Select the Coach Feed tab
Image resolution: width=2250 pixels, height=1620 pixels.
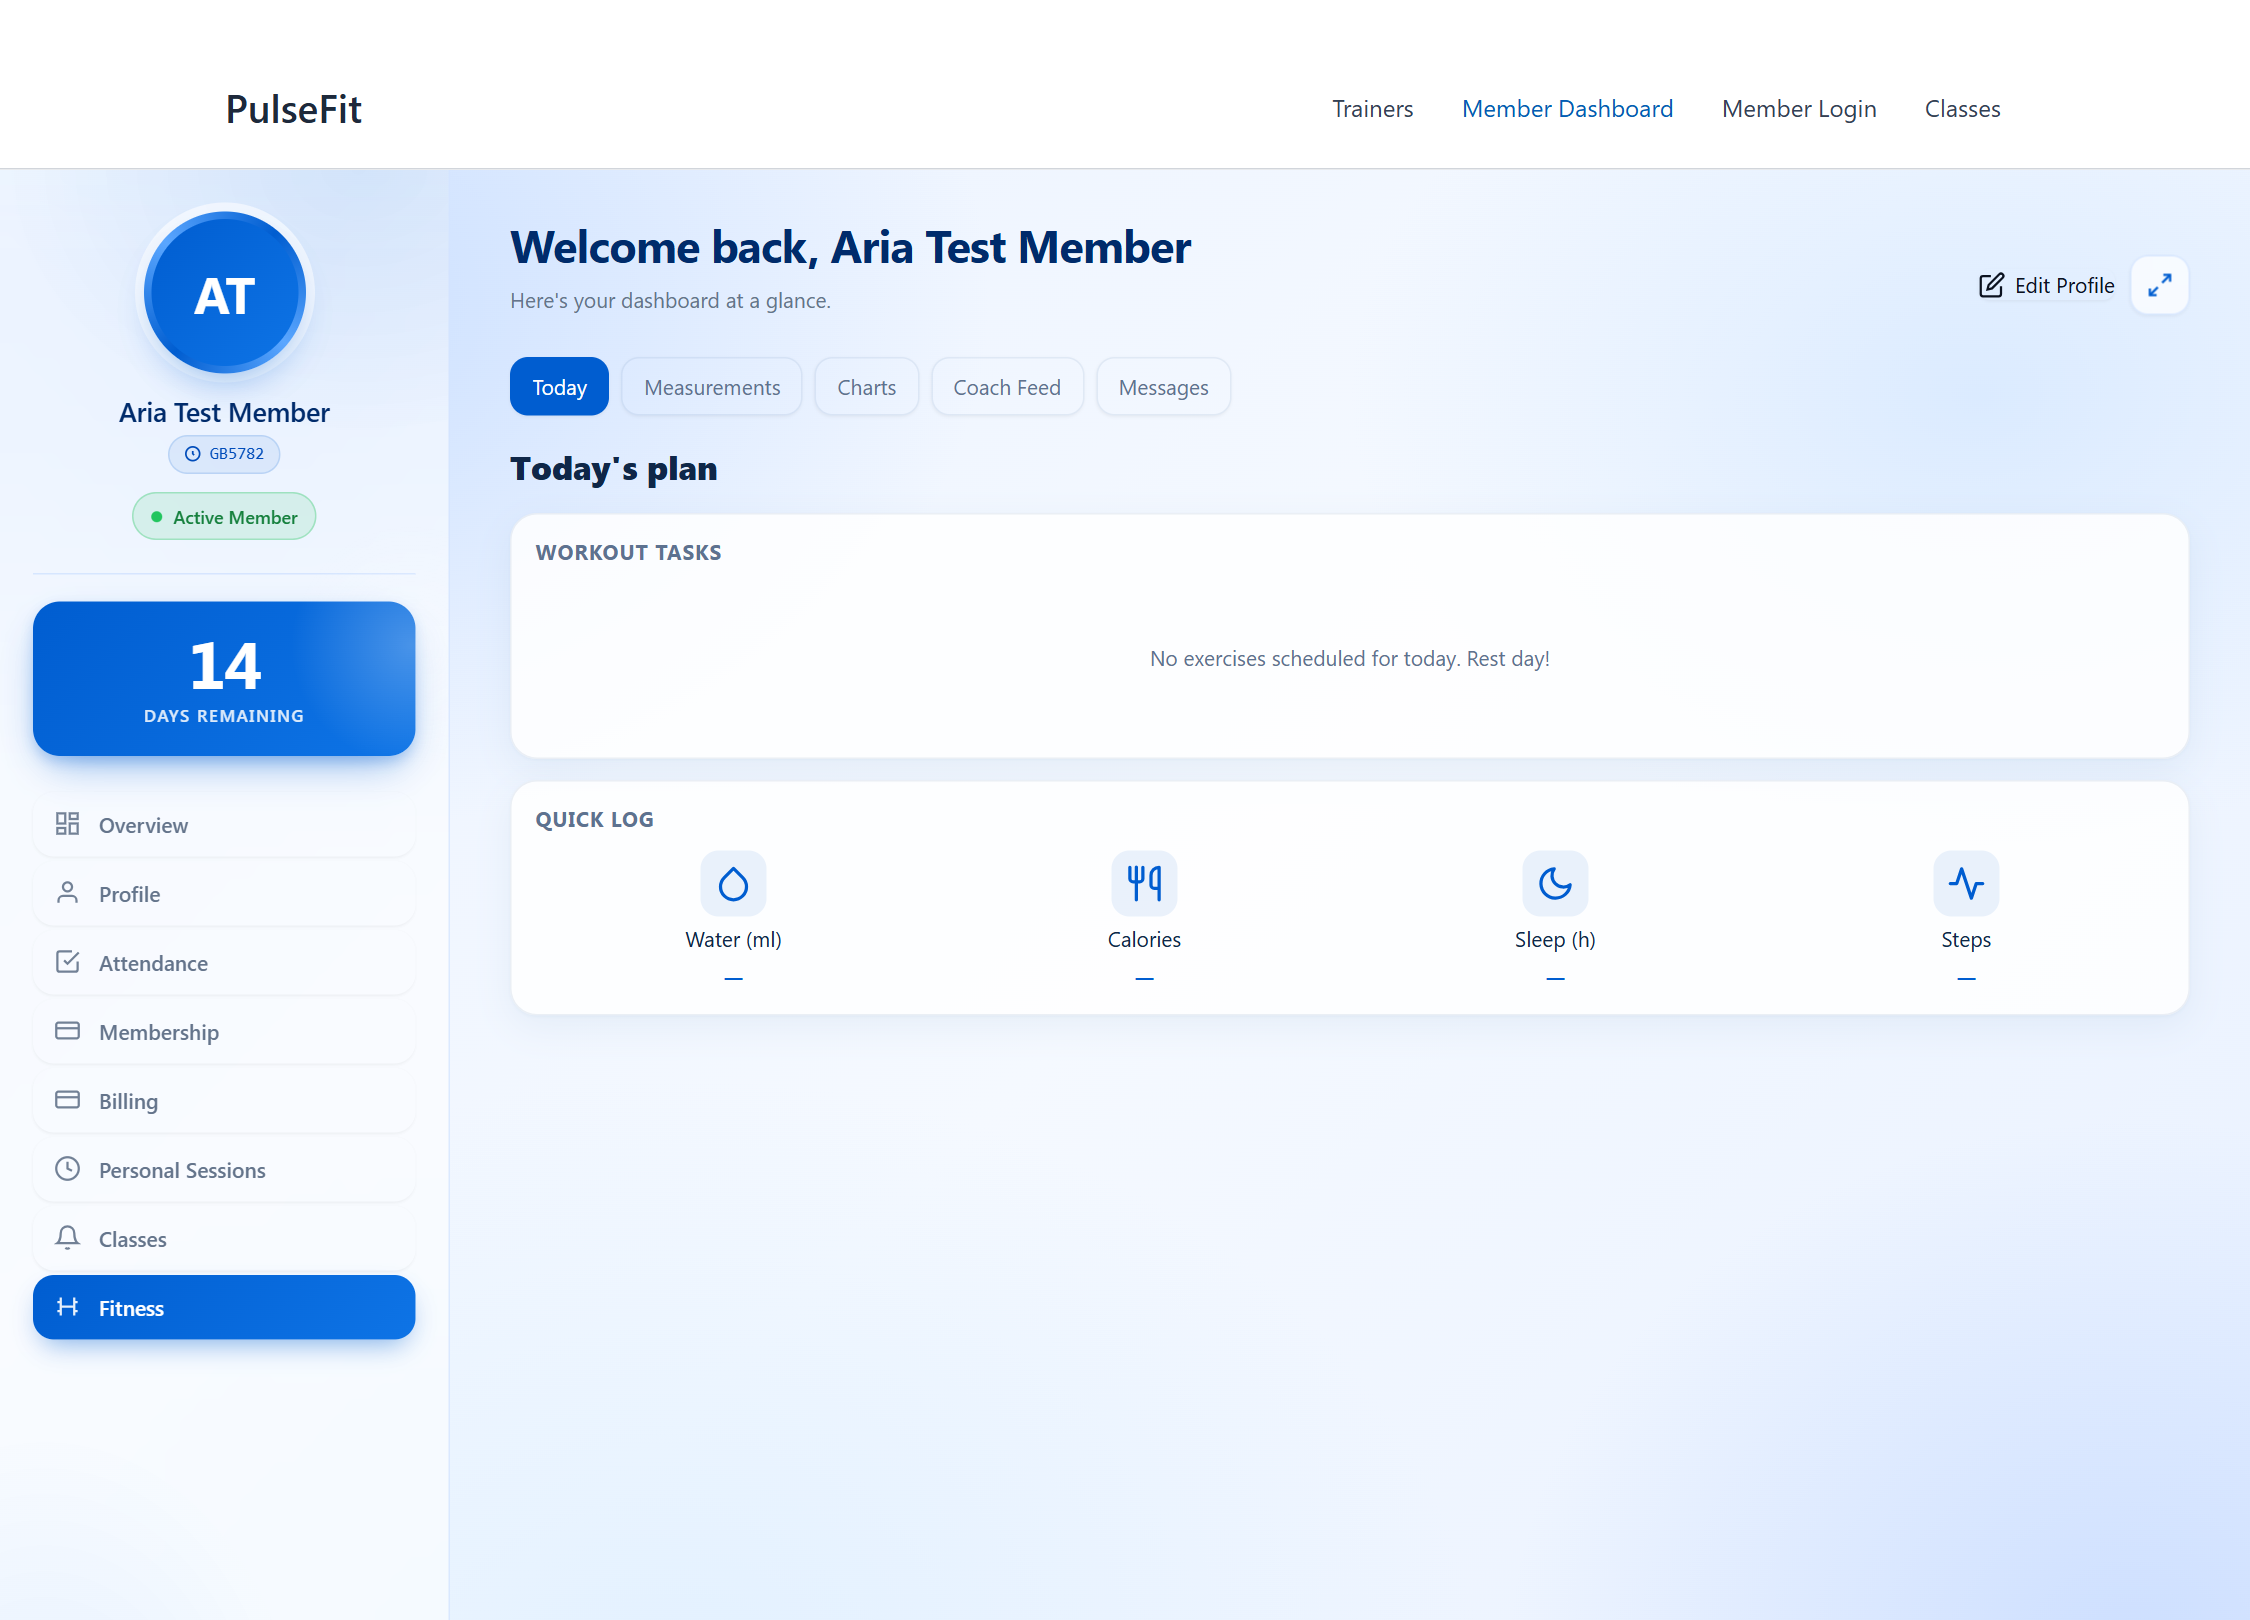[1007, 387]
